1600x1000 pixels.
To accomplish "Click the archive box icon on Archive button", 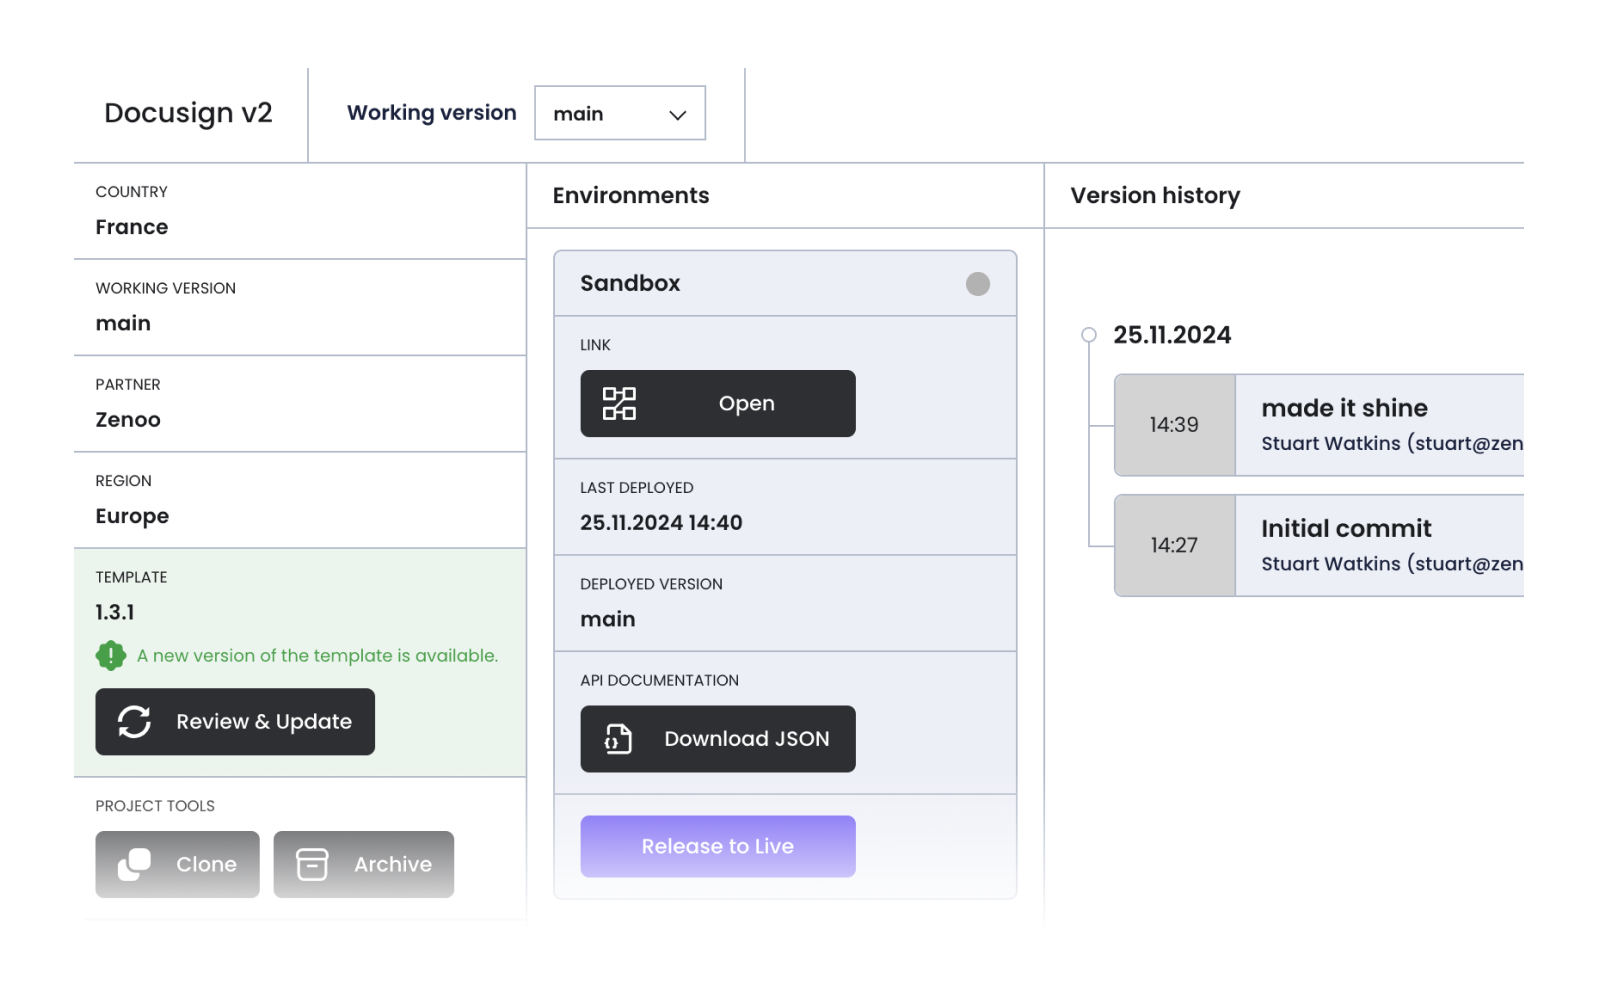I will tap(311, 864).
